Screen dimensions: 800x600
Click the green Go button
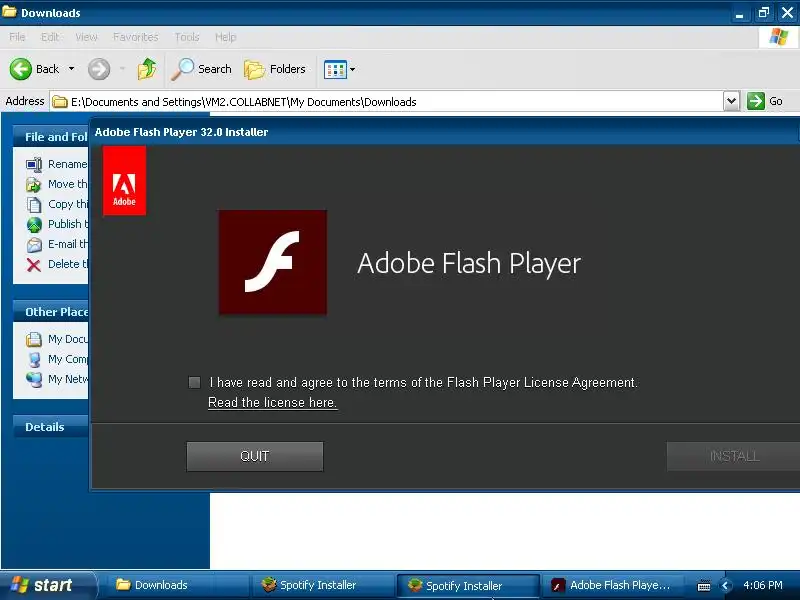pyautogui.click(x=765, y=101)
